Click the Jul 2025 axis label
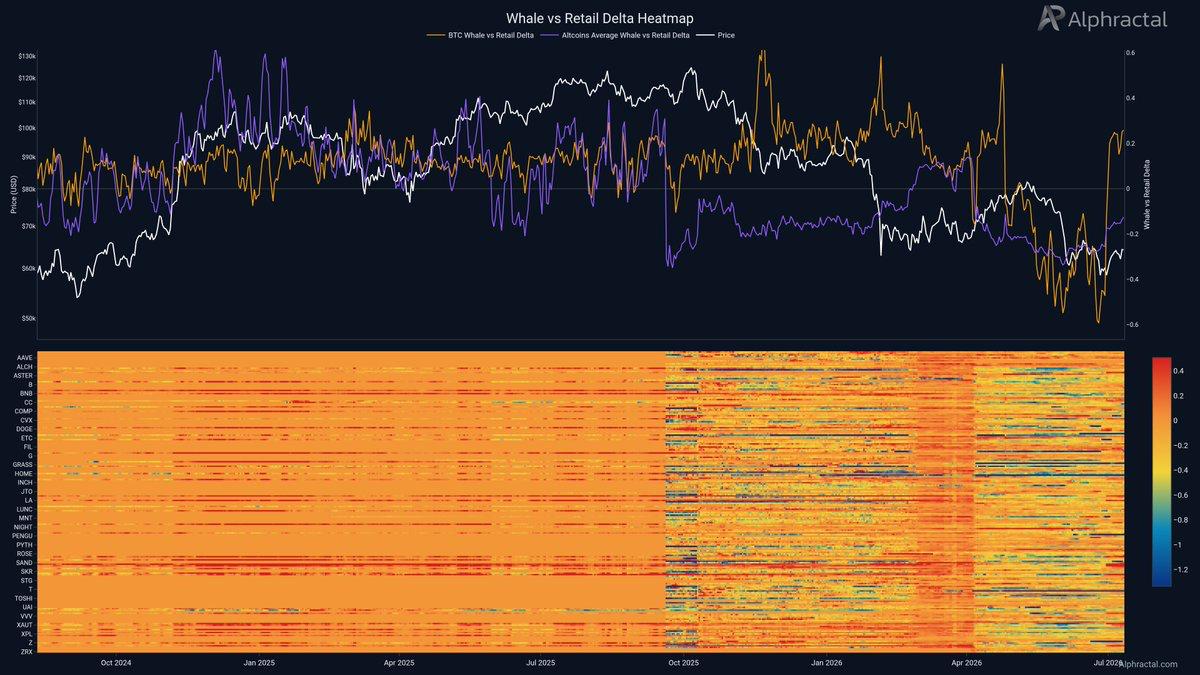This screenshot has height=675, width=1200. click(542, 663)
